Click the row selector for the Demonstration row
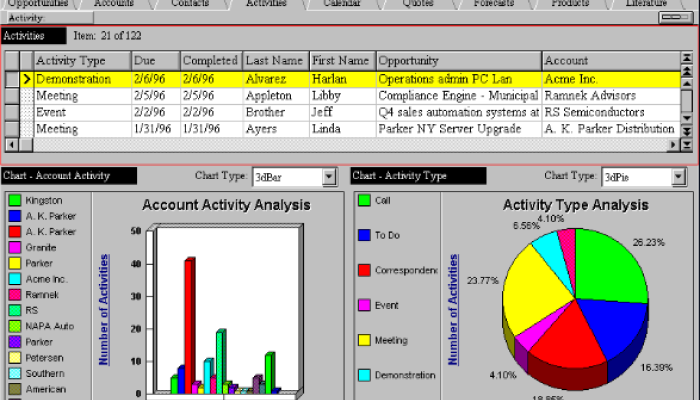The image size is (700, 400). coord(12,79)
